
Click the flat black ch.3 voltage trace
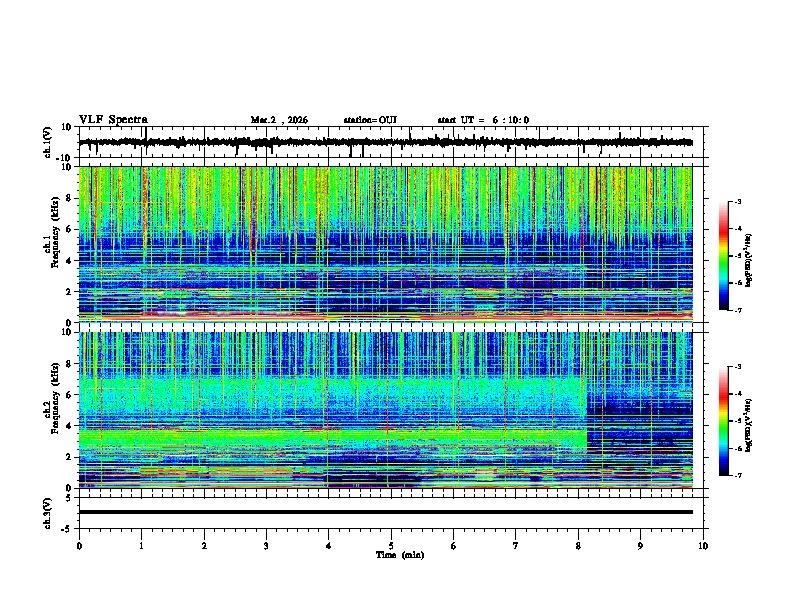click(x=385, y=512)
